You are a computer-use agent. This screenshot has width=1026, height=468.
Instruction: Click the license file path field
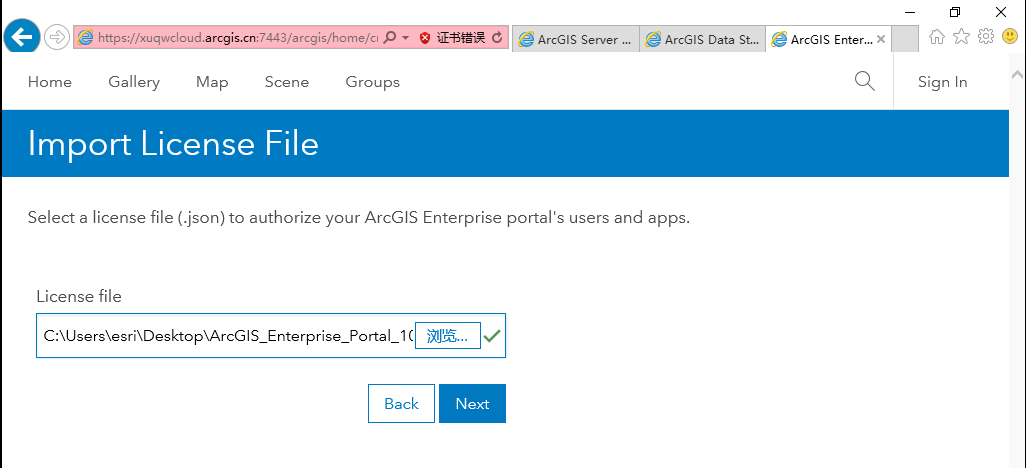tap(226, 336)
